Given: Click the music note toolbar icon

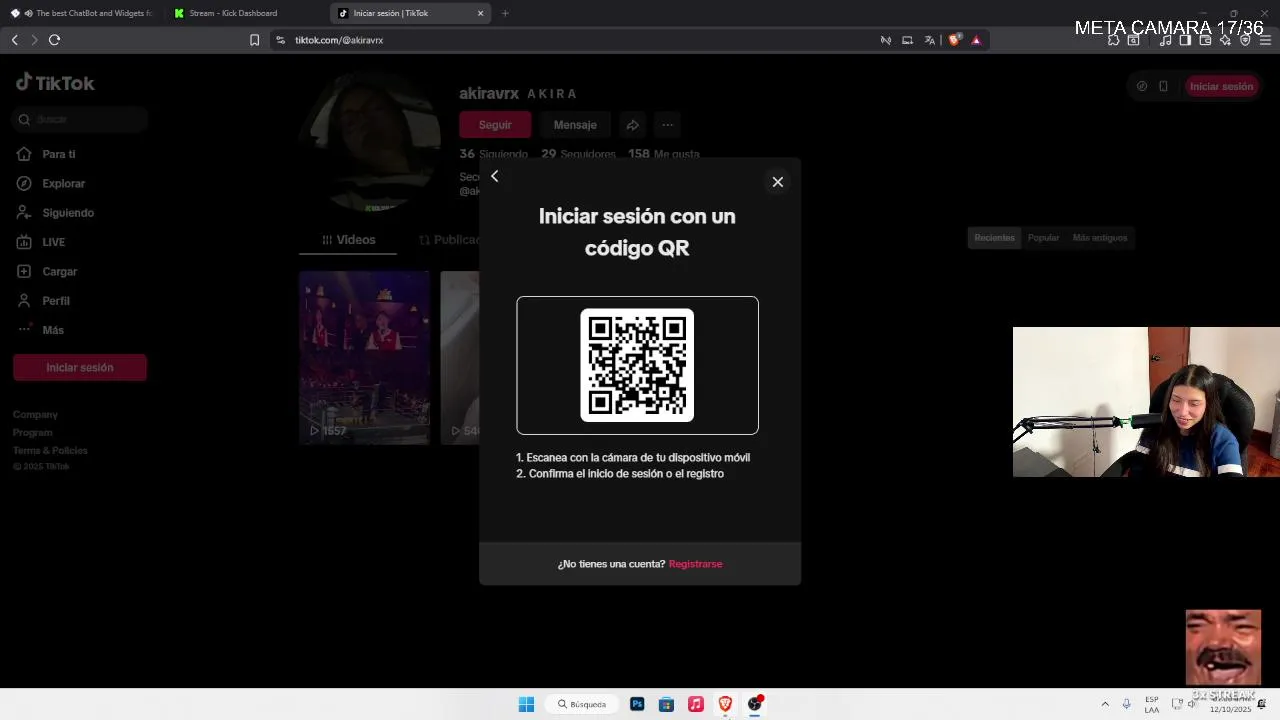Looking at the screenshot, I should pyautogui.click(x=1165, y=40).
